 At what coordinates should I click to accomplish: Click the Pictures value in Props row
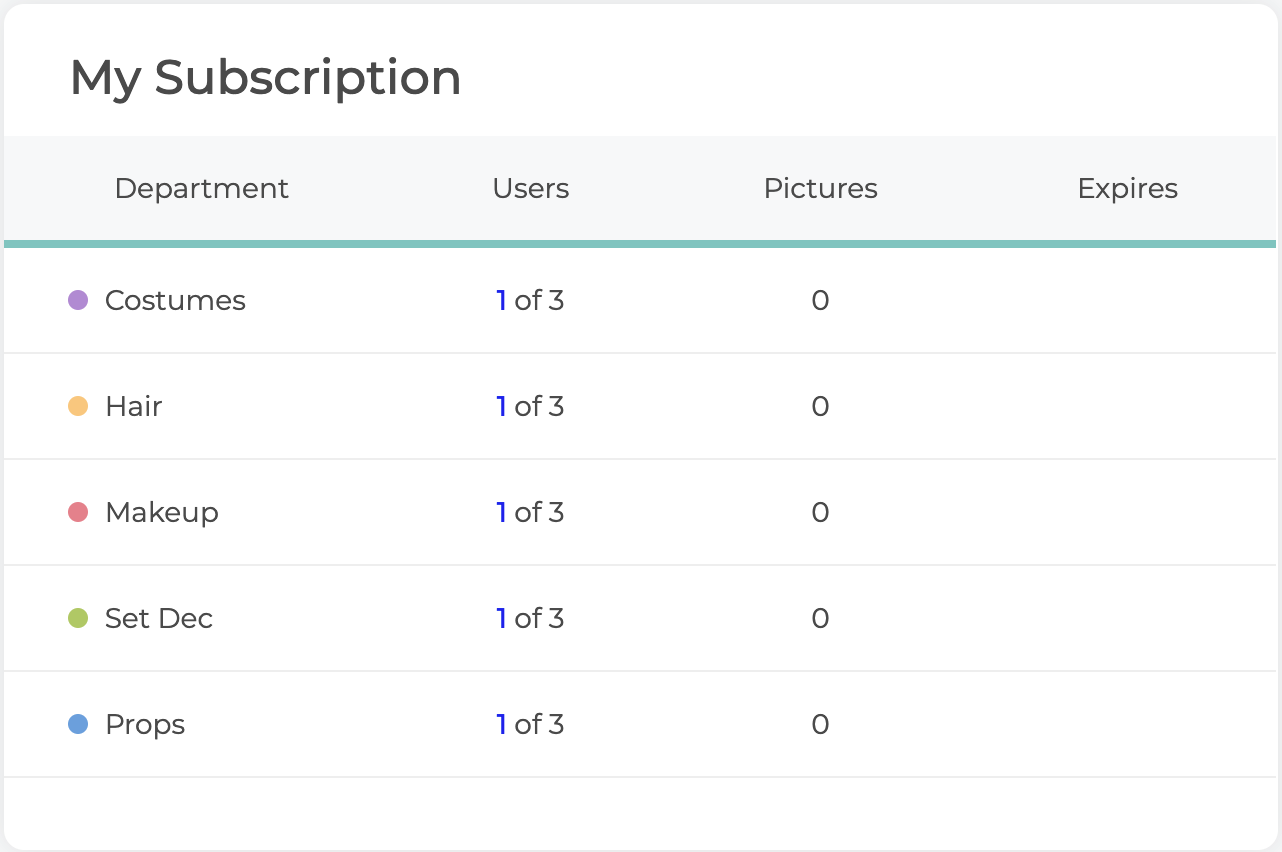[x=820, y=724]
